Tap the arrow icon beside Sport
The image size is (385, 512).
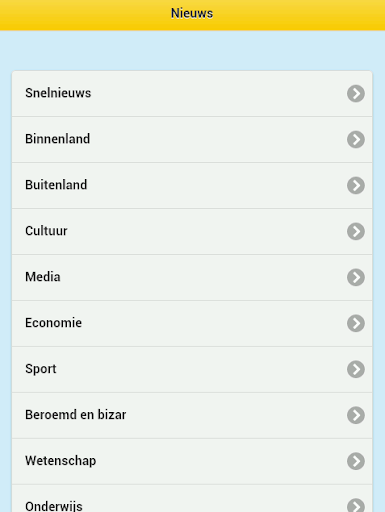356,369
